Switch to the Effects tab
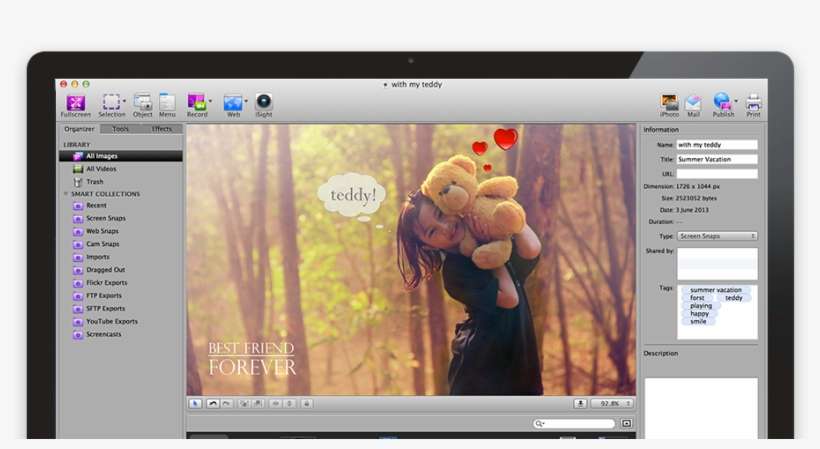The image size is (820, 449). (x=162, y=129)
